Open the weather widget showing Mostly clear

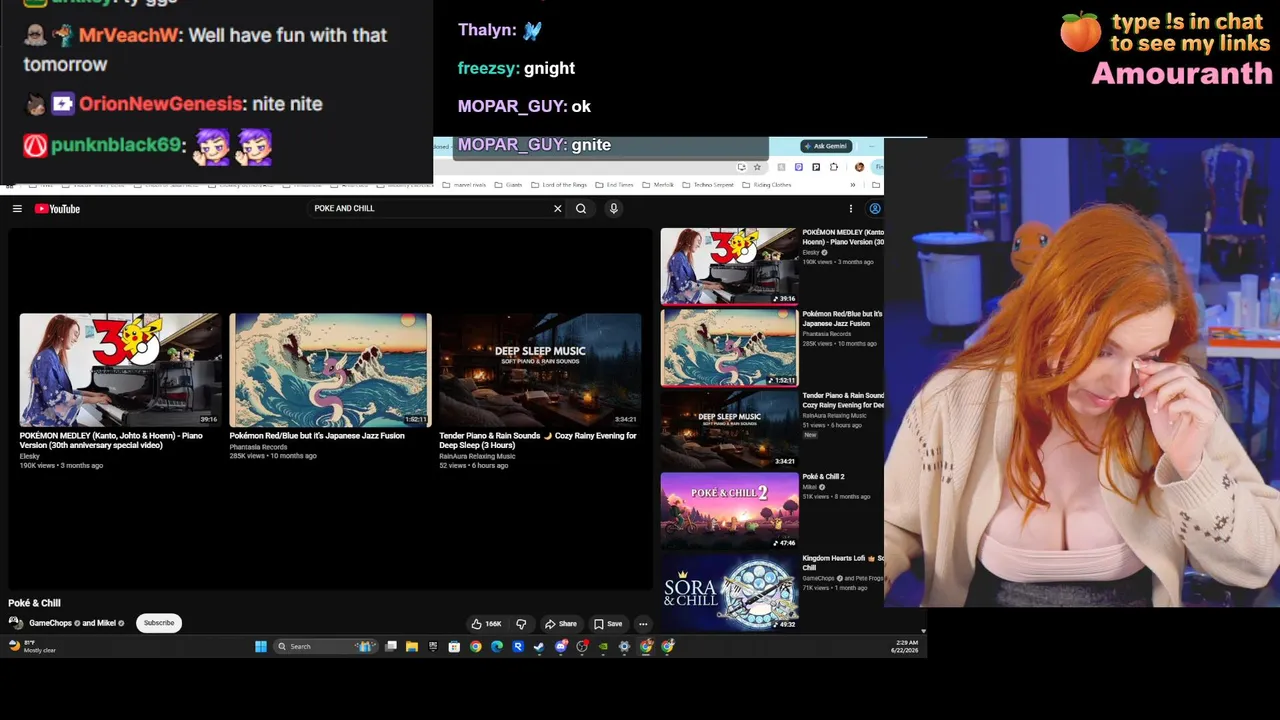(32, 647)
